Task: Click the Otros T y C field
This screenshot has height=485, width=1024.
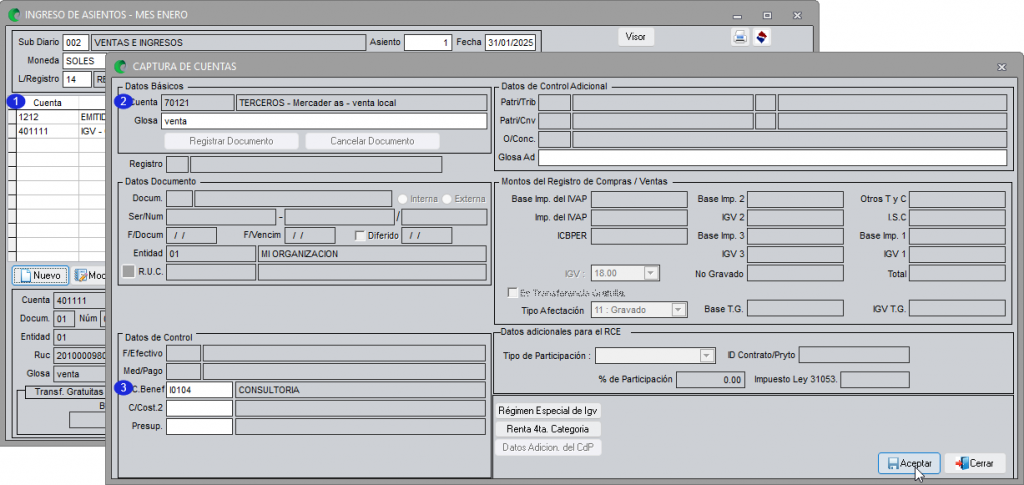Action: point(957,199)
